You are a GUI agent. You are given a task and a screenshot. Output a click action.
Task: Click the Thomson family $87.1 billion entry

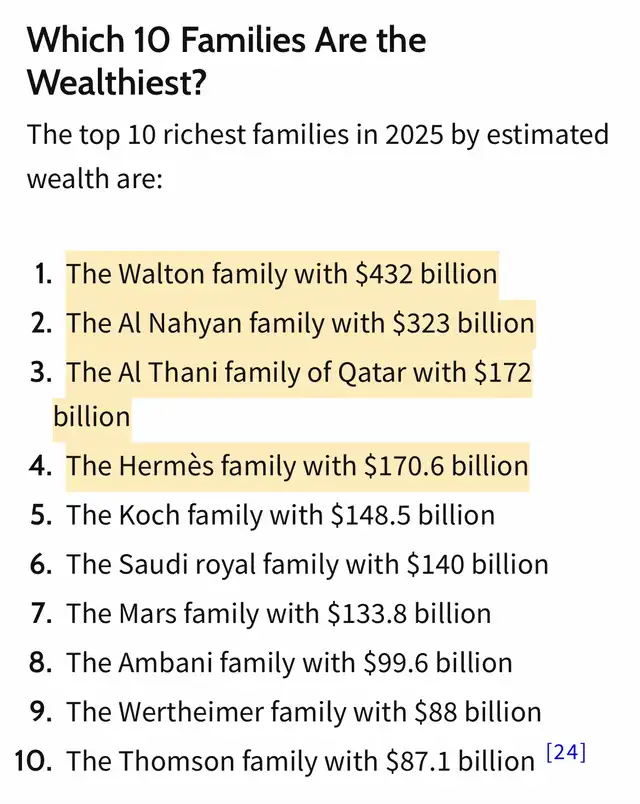tap(301, 761)
